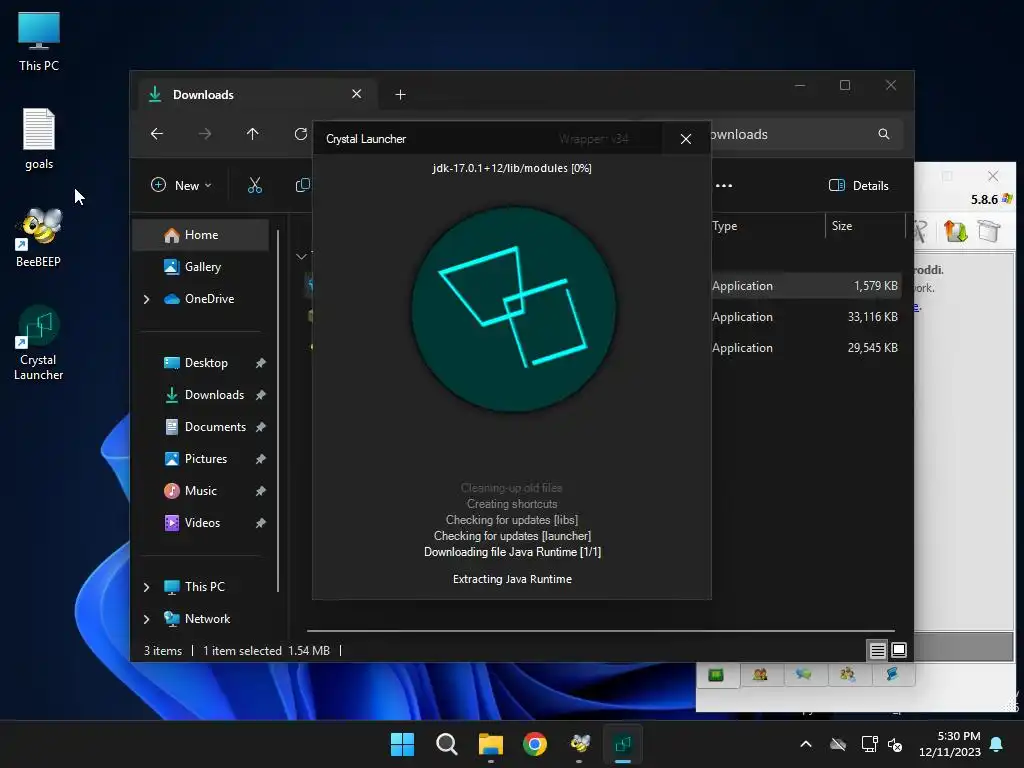The width and height of the screenshot is (1024, 768).
Task: Open the See more ellipsis menu
Action: 724,185
